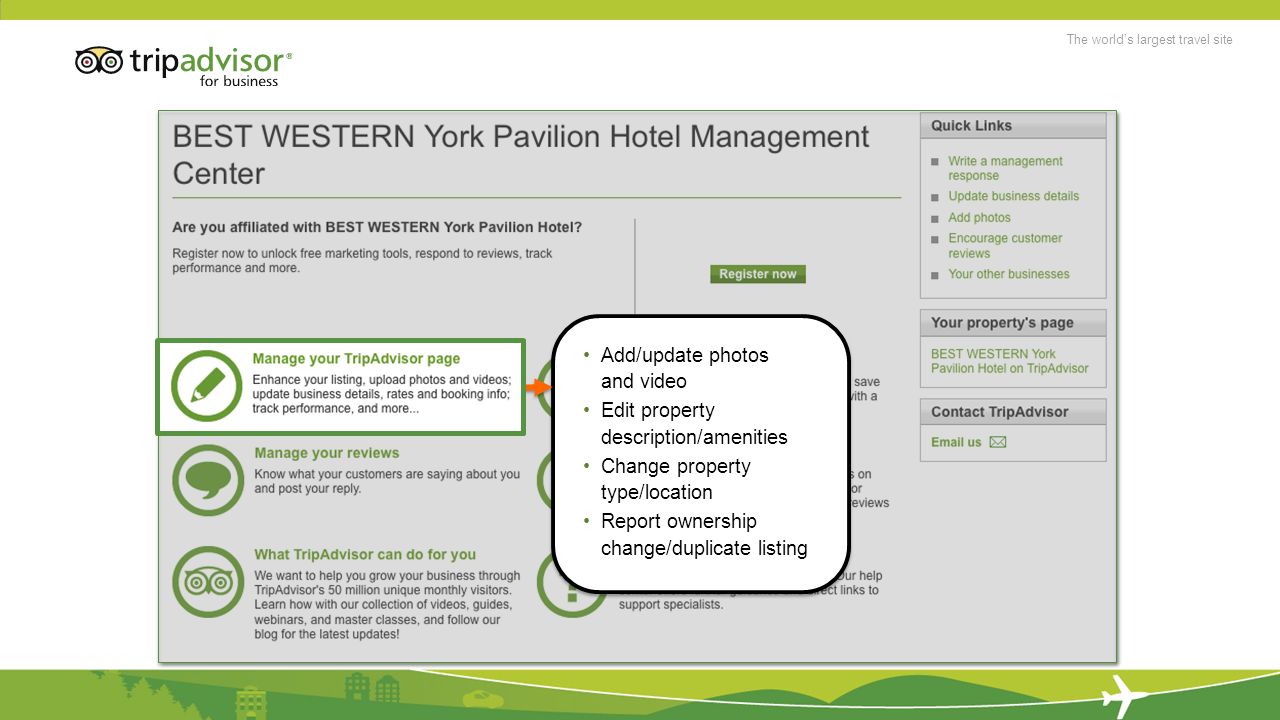
Task: Click the Change property type/location bullet
Action: pyautogui.click(x=675, y=479)
